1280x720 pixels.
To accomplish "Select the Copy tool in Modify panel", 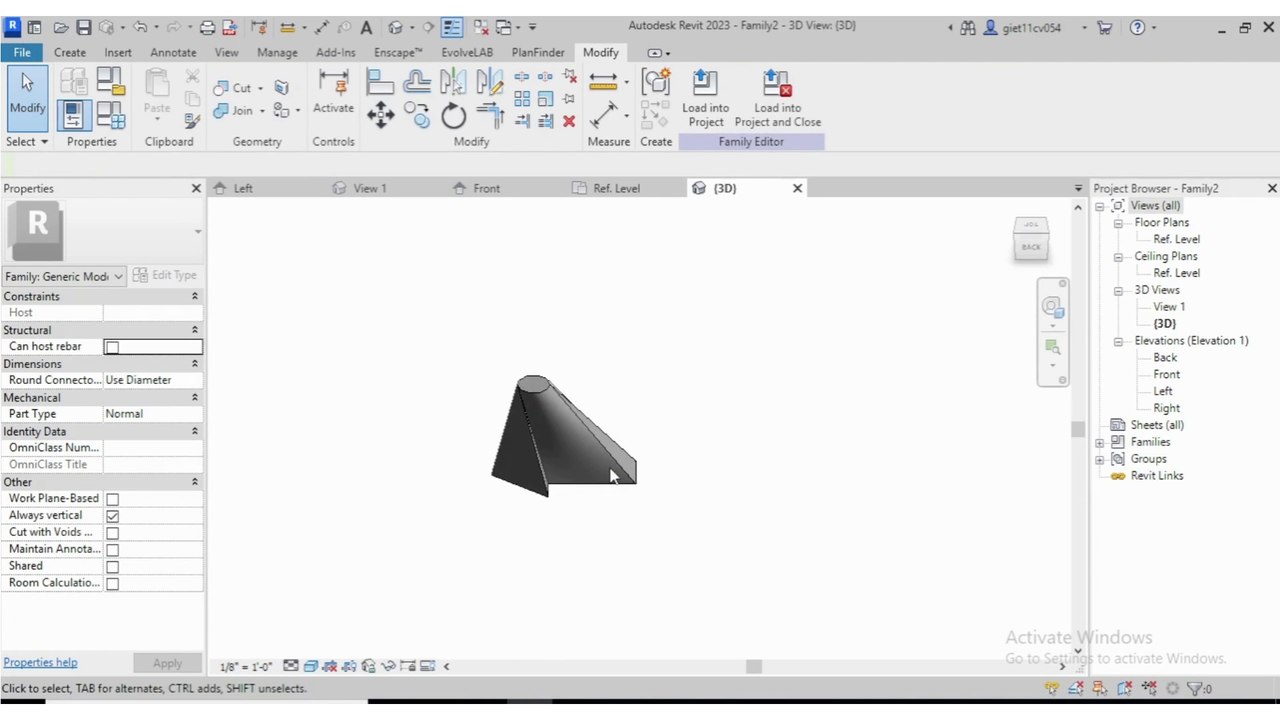I will pyautogui.click(x=417, y=116).
